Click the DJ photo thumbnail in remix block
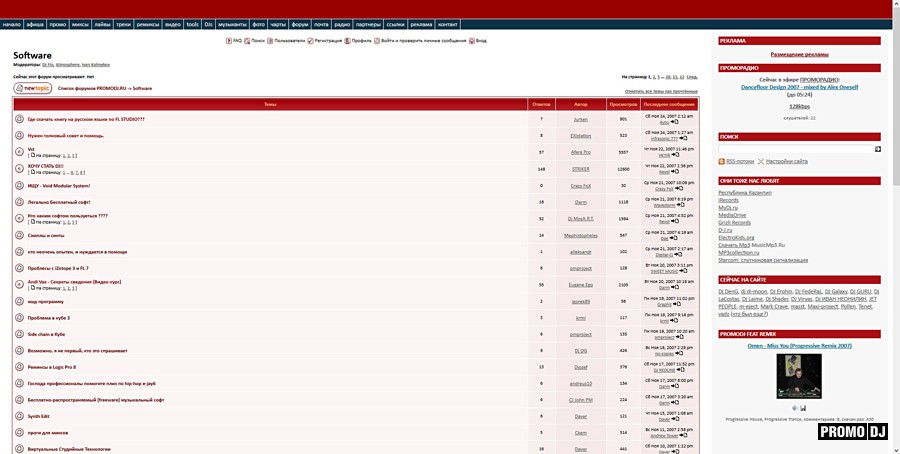The image size is (900, 454). point(799,377)
